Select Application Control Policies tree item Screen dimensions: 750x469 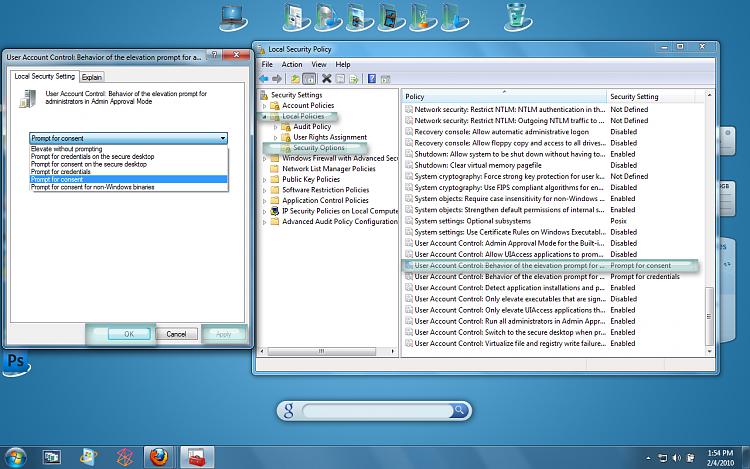[x=325, y=200]
